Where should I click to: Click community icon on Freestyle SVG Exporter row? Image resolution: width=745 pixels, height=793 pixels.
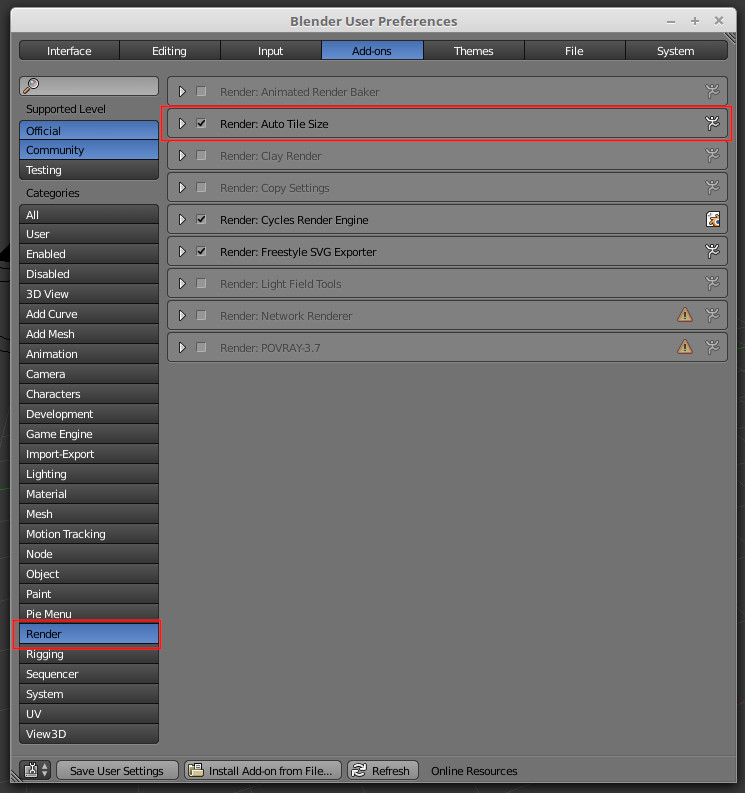coord(712,251)
